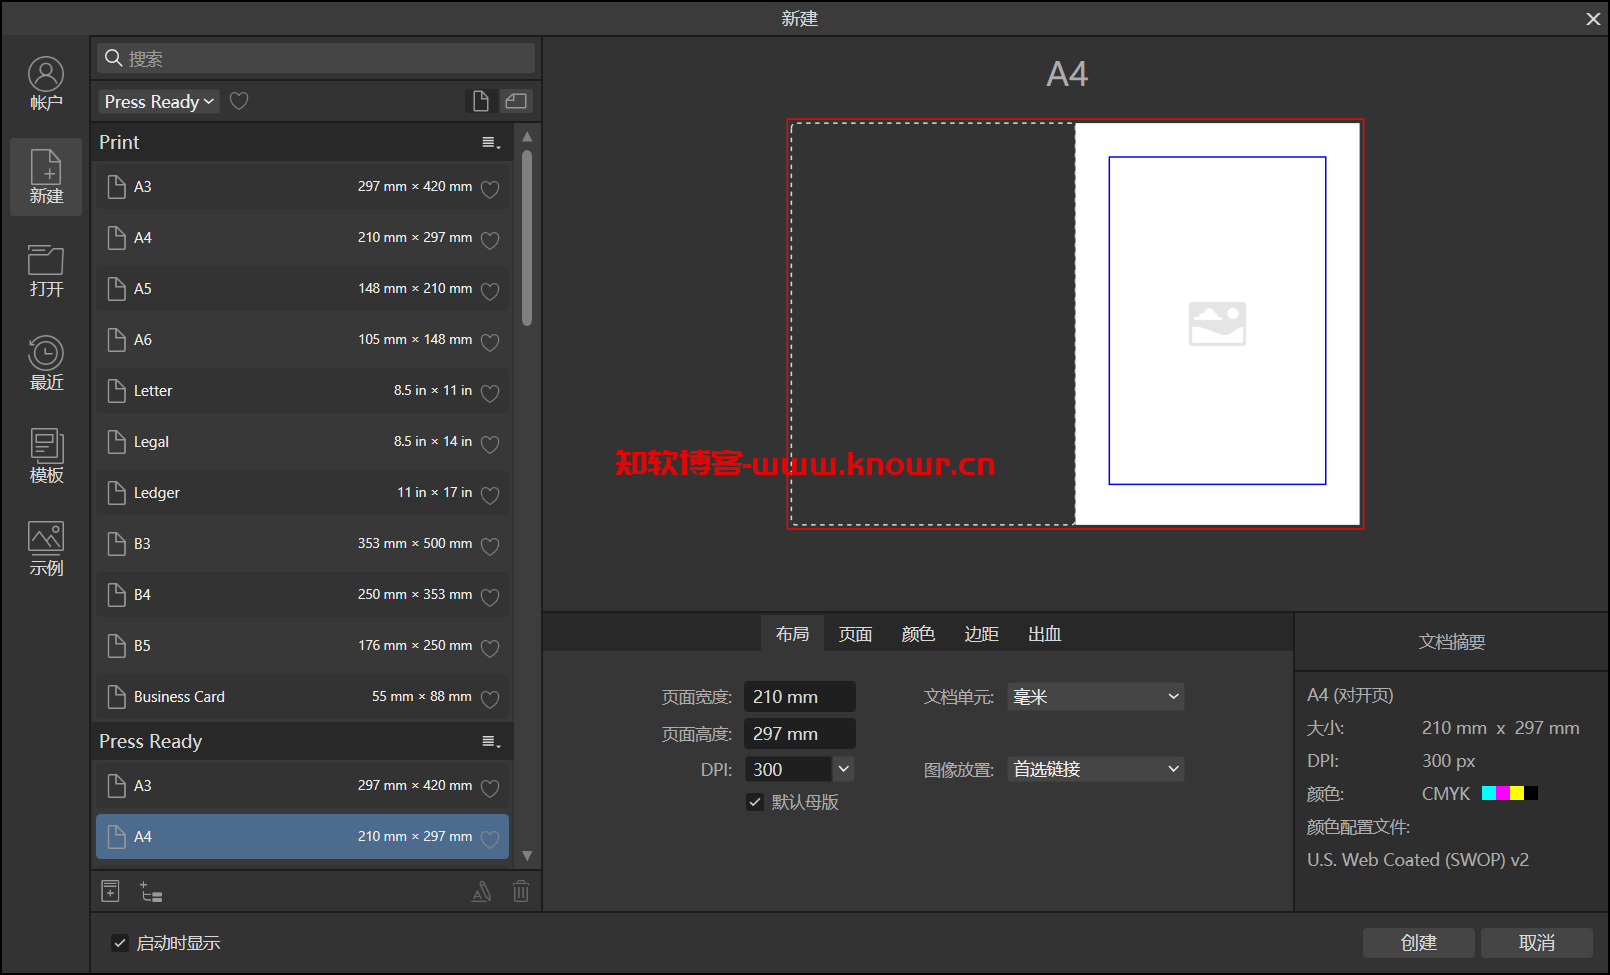The image size is (1610, 975).
Task: Select the 新建 new document section
Action: (46, 177)
